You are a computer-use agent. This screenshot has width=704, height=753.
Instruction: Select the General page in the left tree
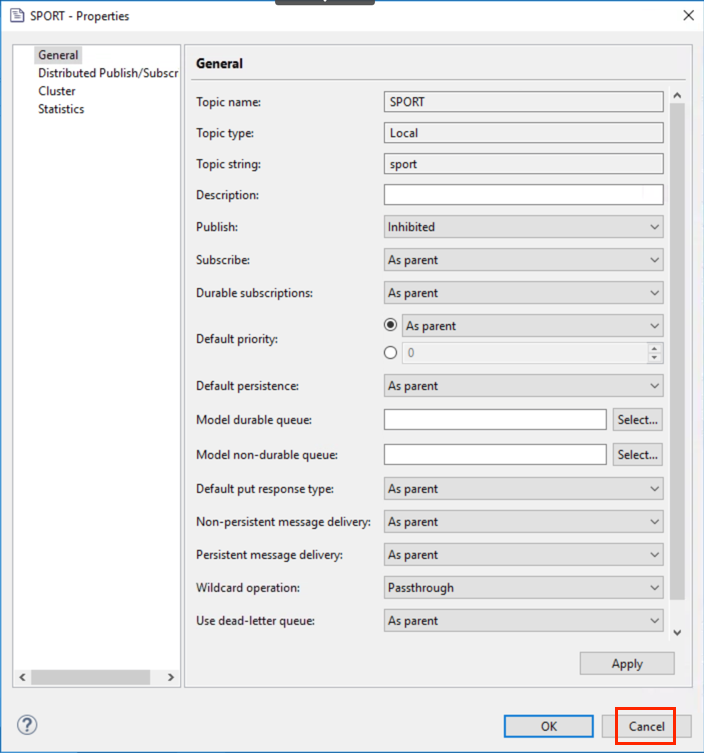[x=58, y=55]
